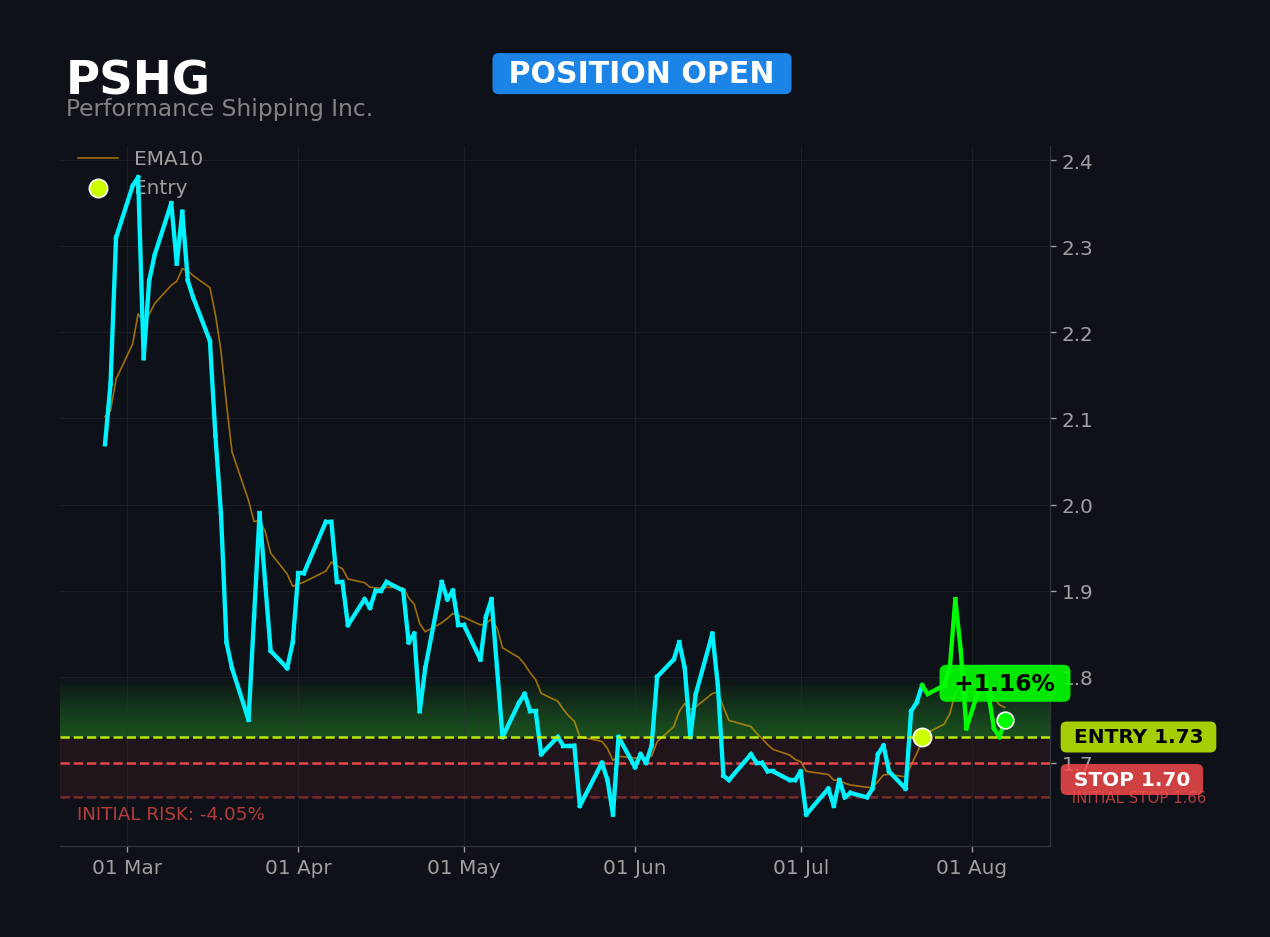The height and width of the screenshot is (937, 1270).
Task: Click the EMA10 legend entry
Action: pos(141,159)
